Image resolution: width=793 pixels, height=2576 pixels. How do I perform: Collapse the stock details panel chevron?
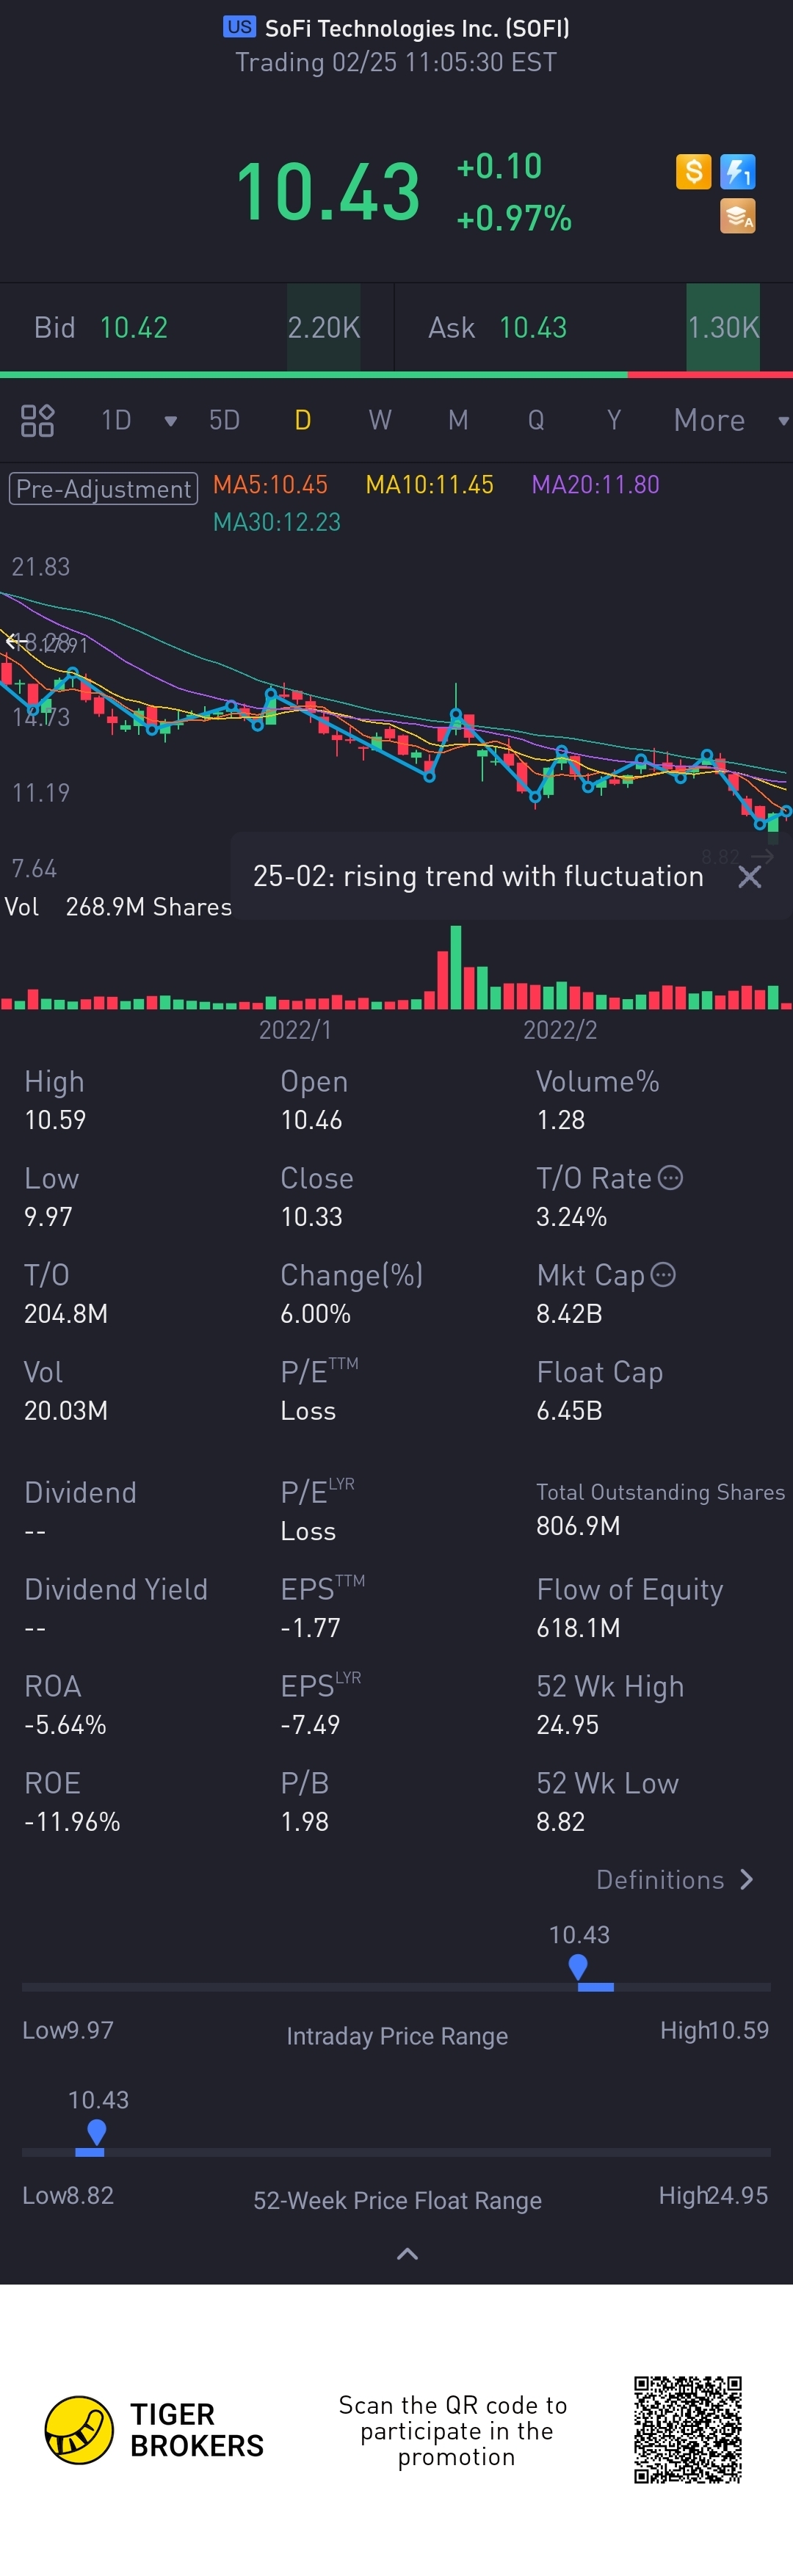click(407, 2254)
